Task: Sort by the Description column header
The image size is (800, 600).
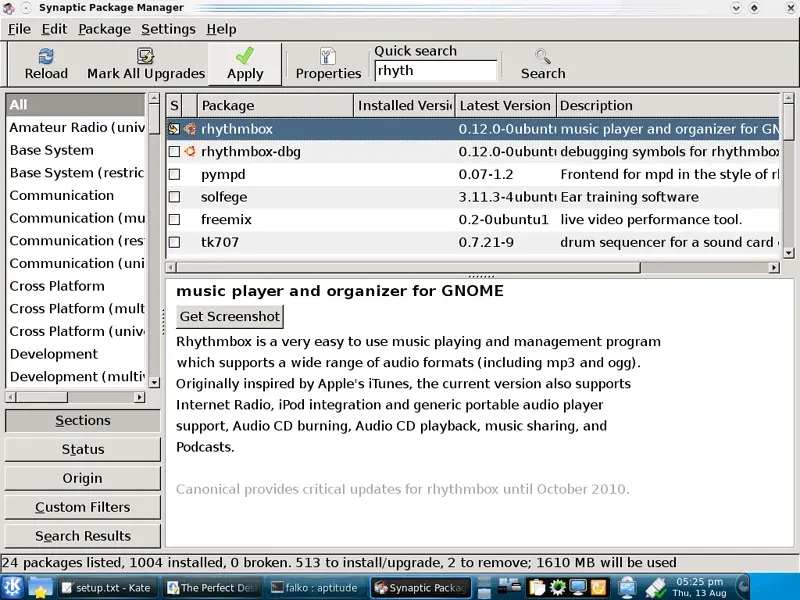Action: click(668, 106)
